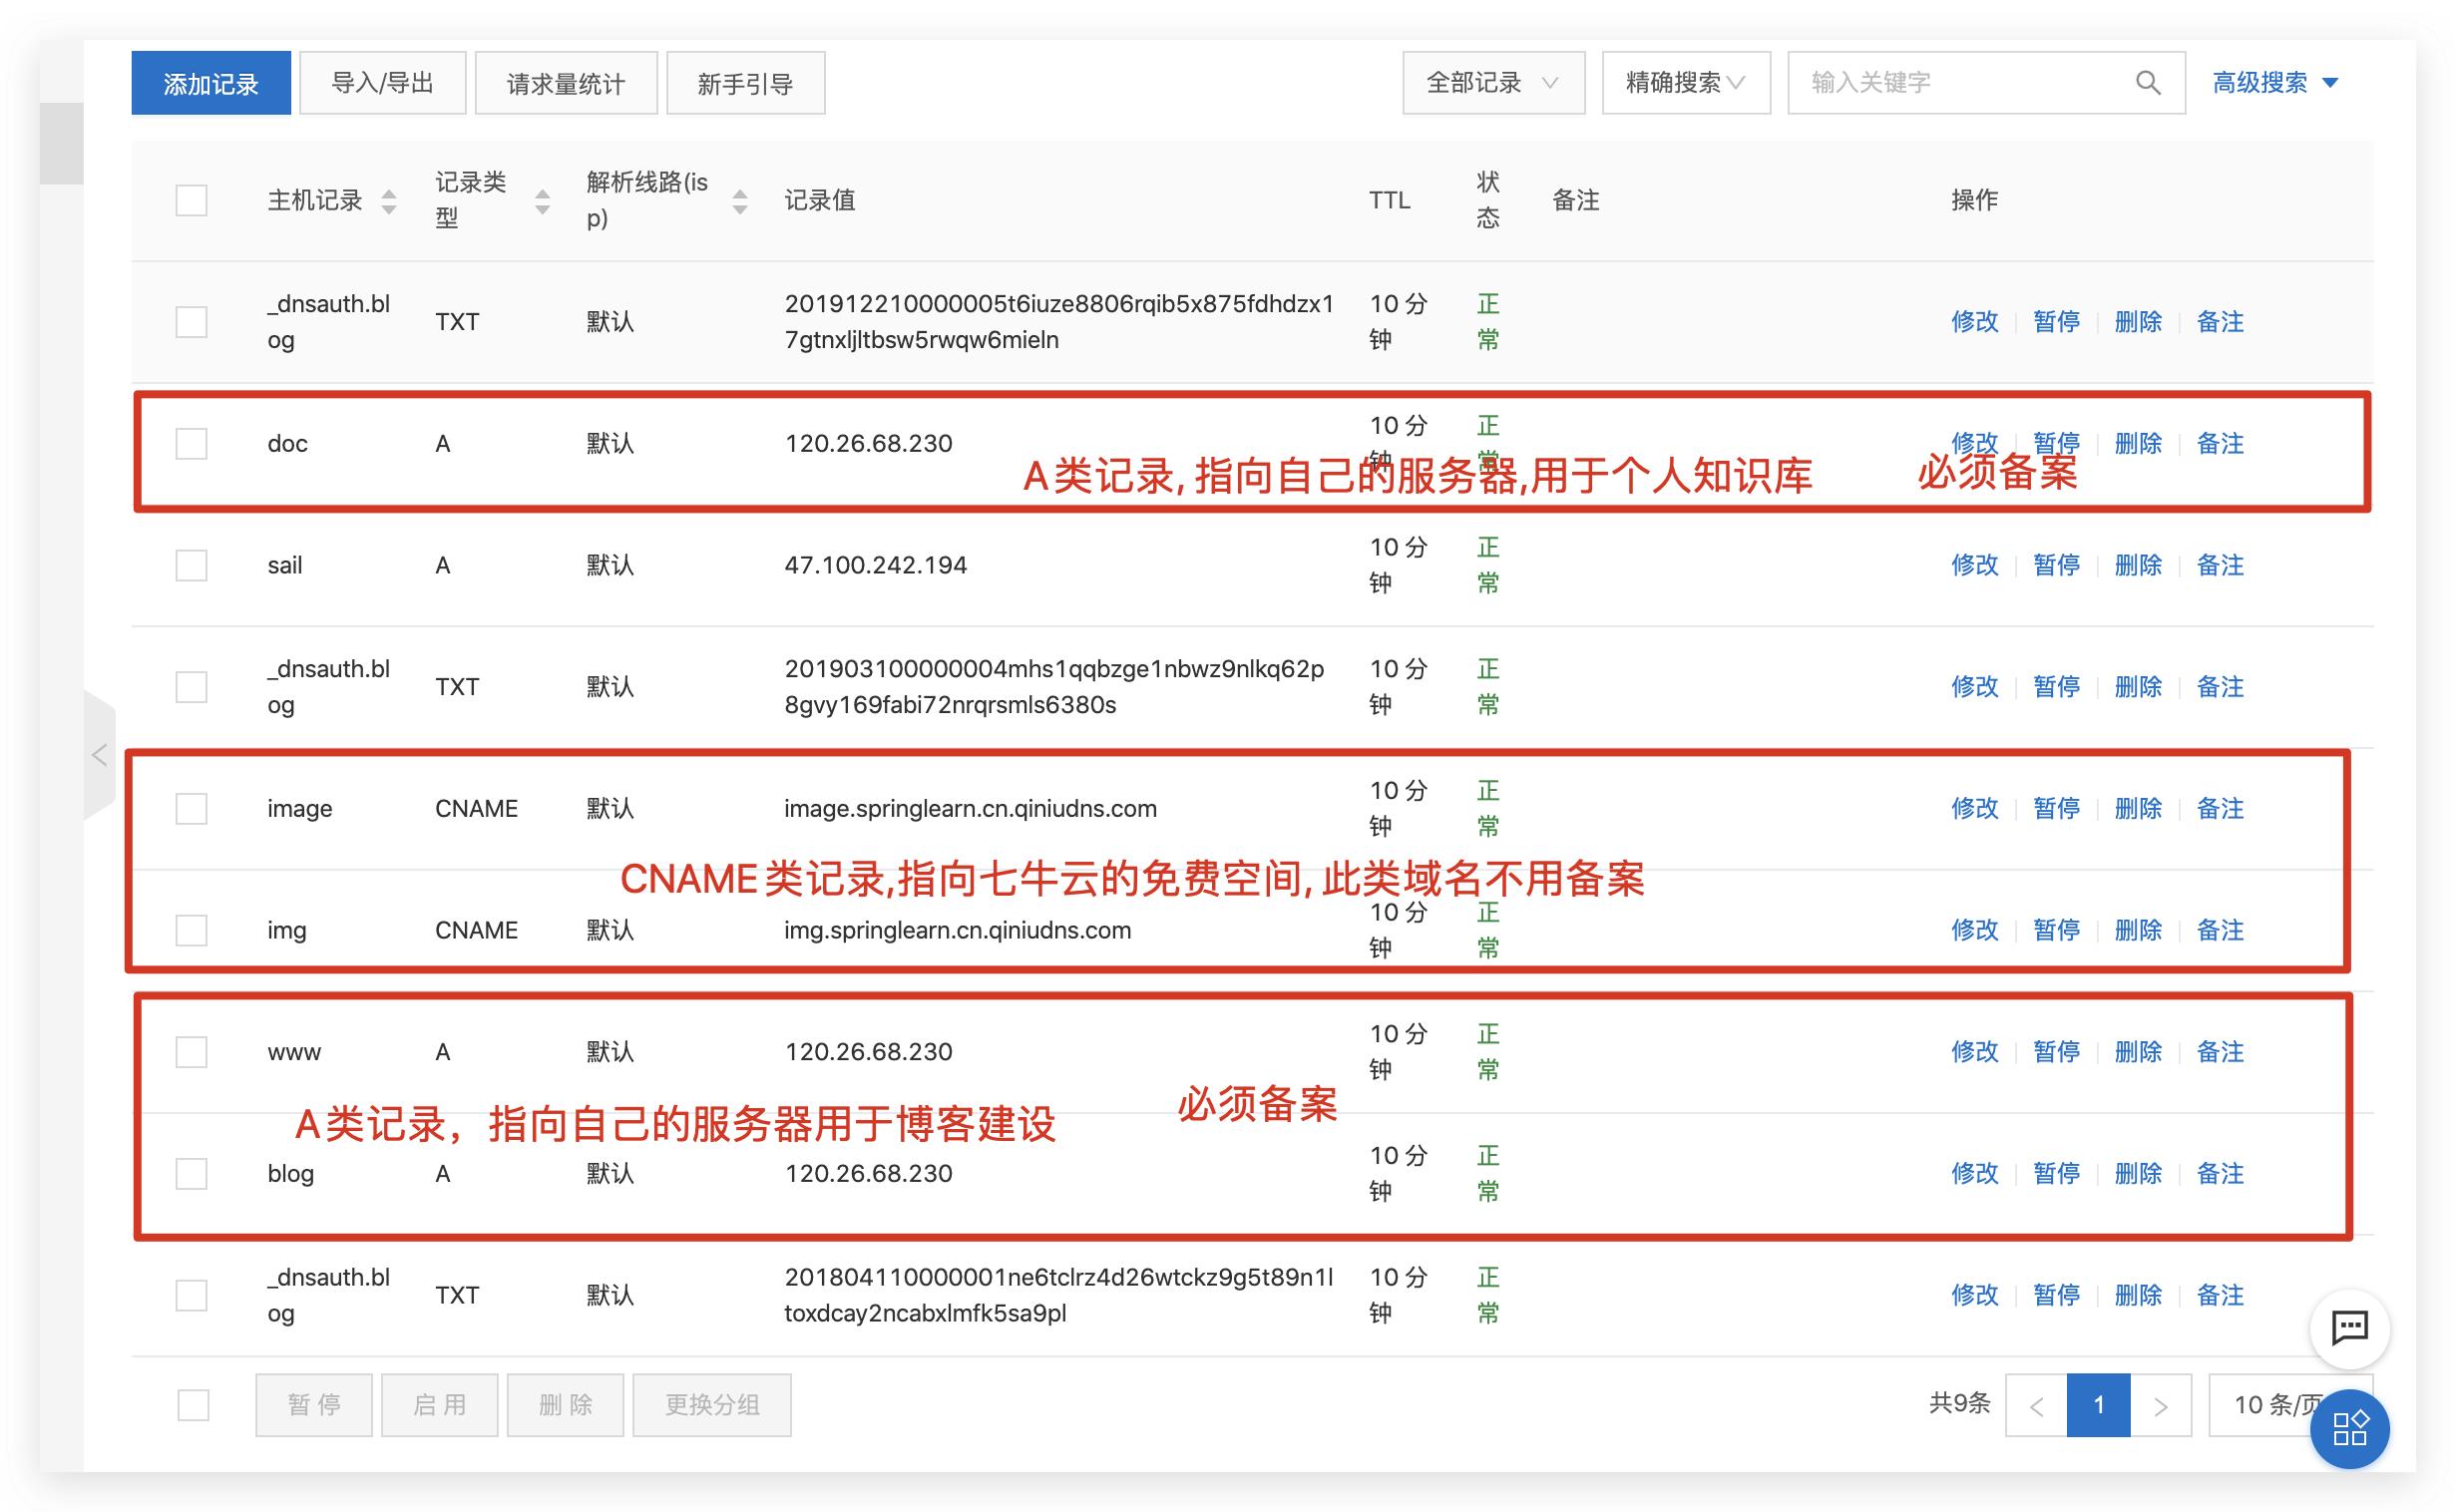This screenshot has width=2456, height=1512.
Task: Sort by 主机记录 column arrows
Action: click(389, 201)
